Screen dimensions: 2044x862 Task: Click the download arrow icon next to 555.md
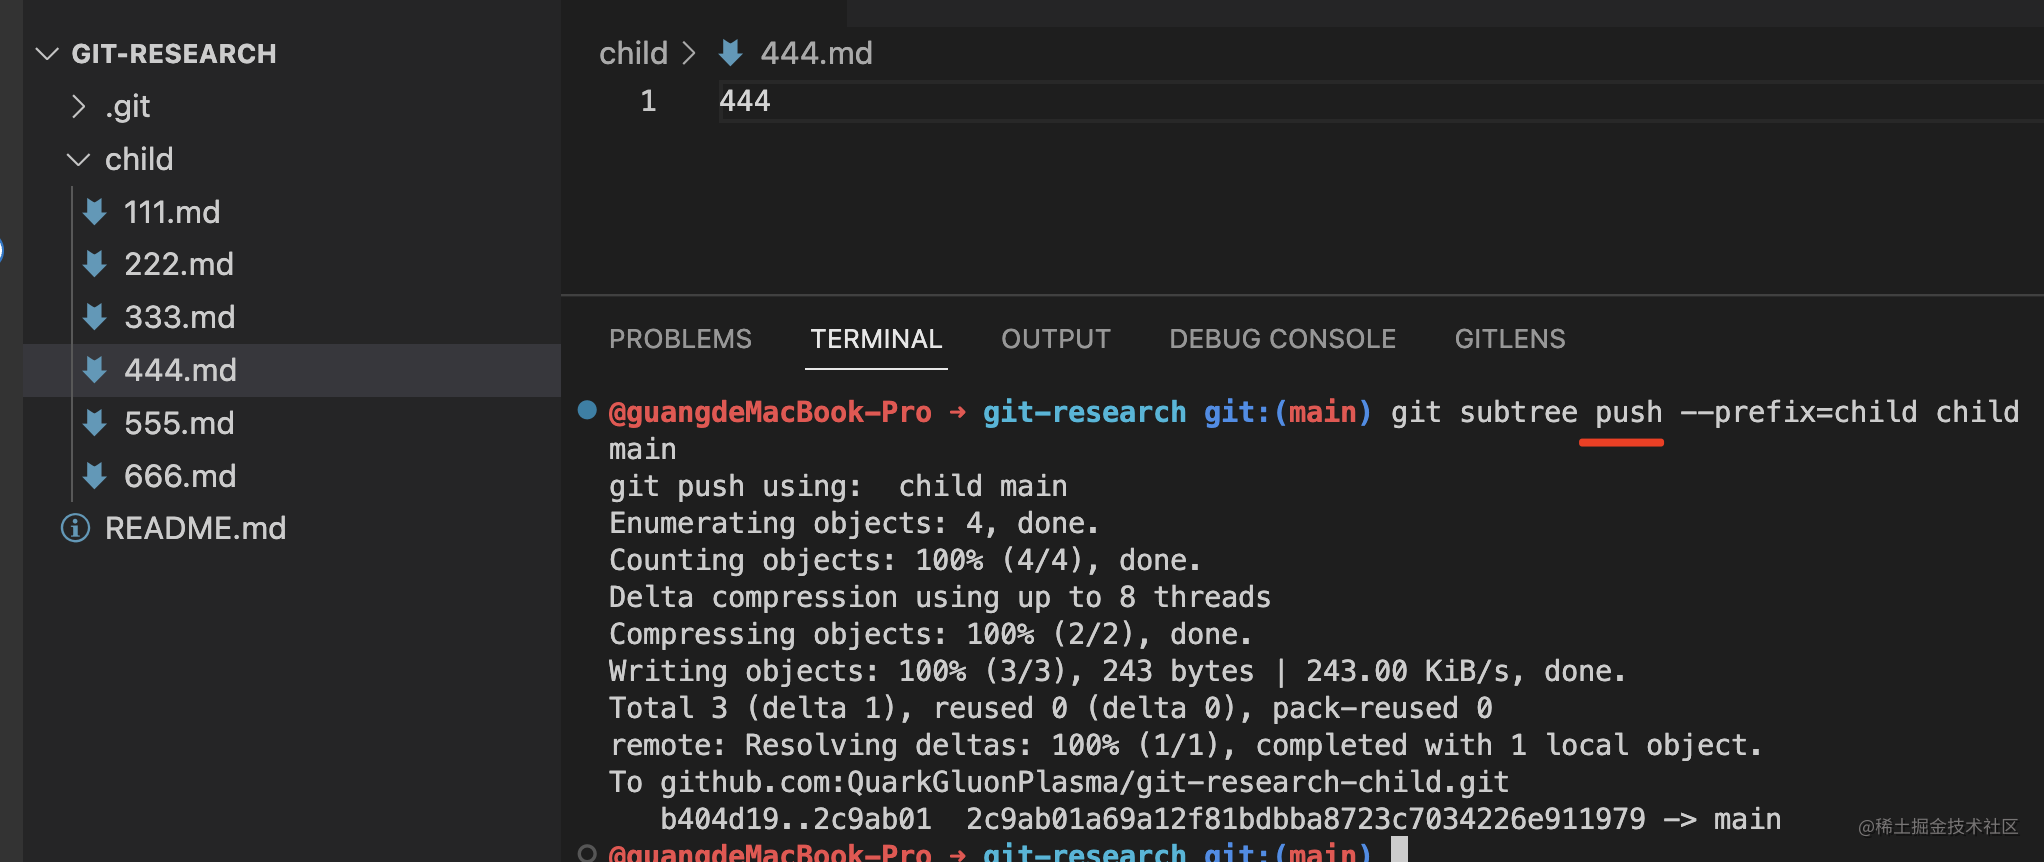click(x=95, y=423)
